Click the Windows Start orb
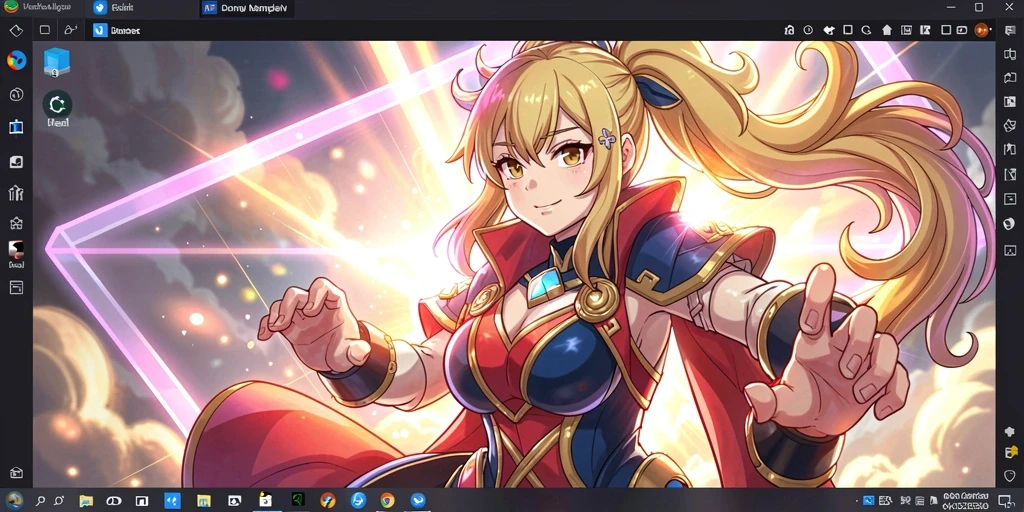The height and width of the screenshot is (512, 1024). coord(14,501)
